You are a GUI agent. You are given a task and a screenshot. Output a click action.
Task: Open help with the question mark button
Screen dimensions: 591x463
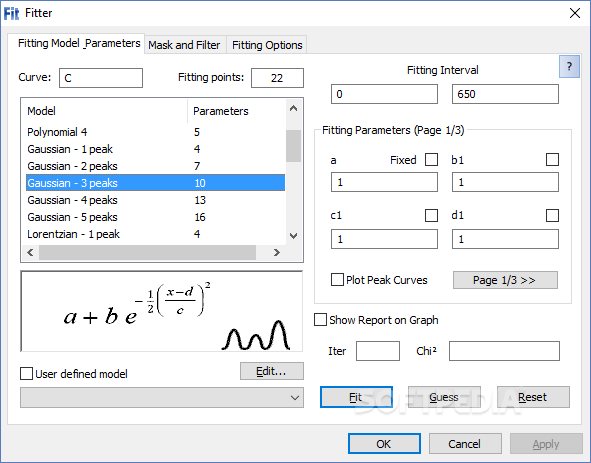point(569,66)
